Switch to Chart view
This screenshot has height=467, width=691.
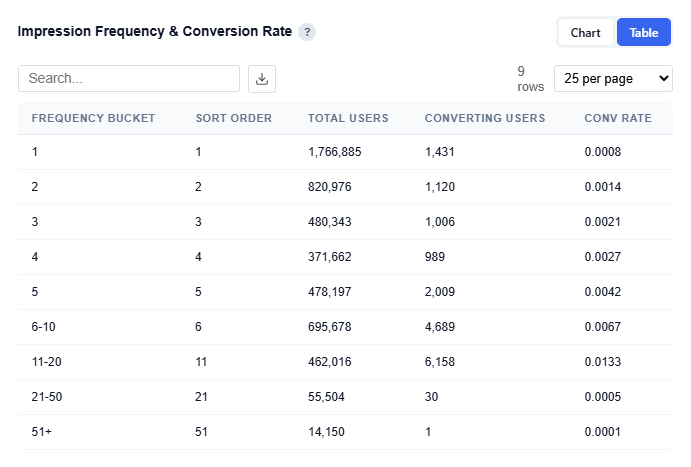(x=585, y=33)
